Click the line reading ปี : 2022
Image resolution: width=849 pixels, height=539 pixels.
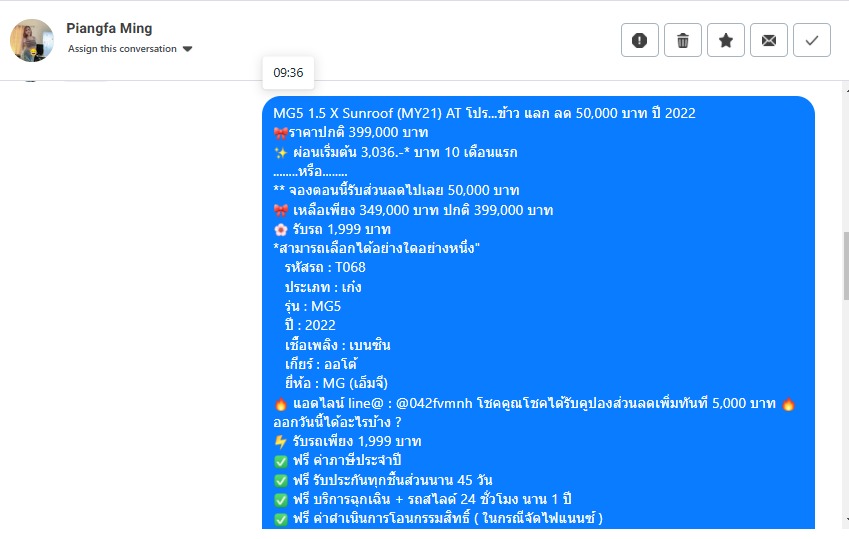tap(310, 326)
